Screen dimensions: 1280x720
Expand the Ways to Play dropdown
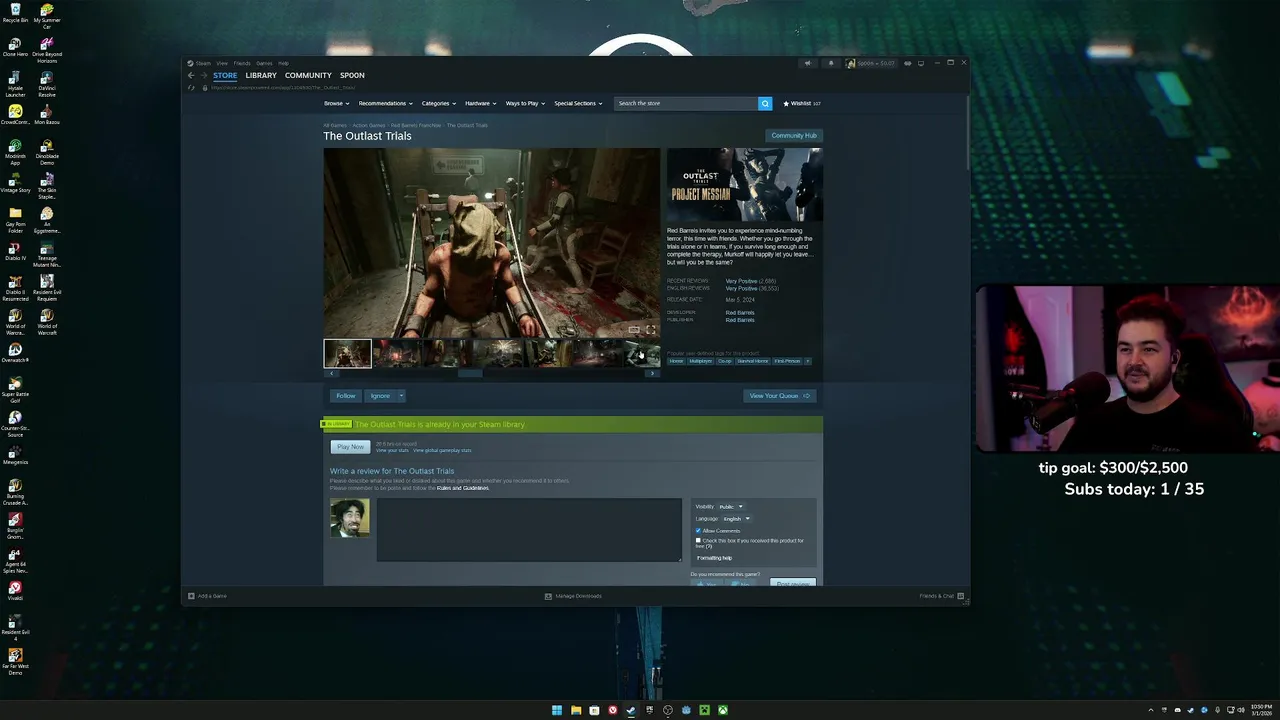click(x=525, y=103)
